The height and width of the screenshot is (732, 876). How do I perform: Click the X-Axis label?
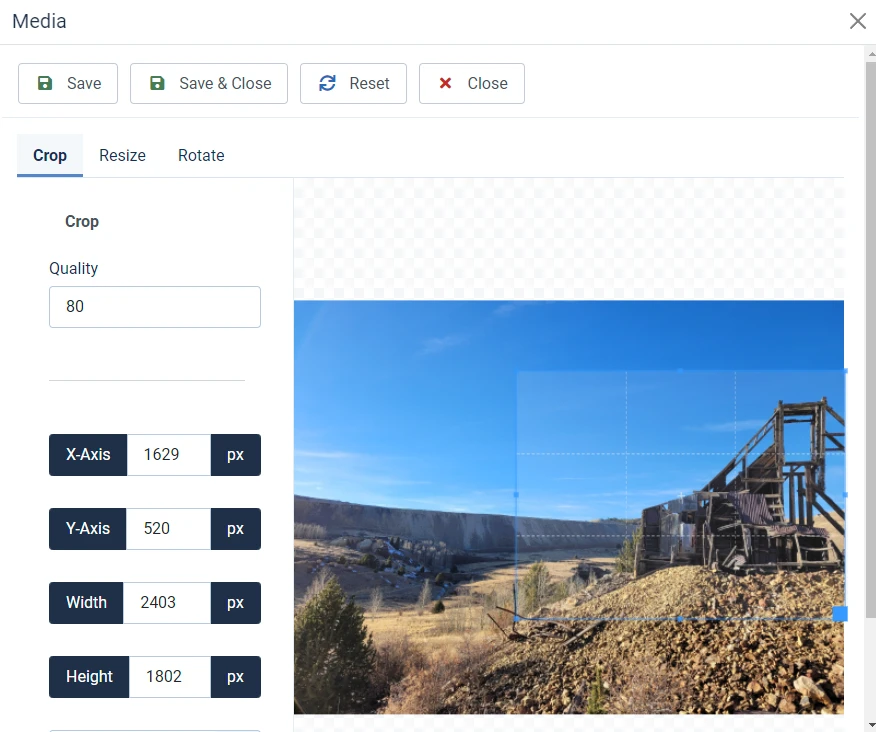(x=88, y=455)
